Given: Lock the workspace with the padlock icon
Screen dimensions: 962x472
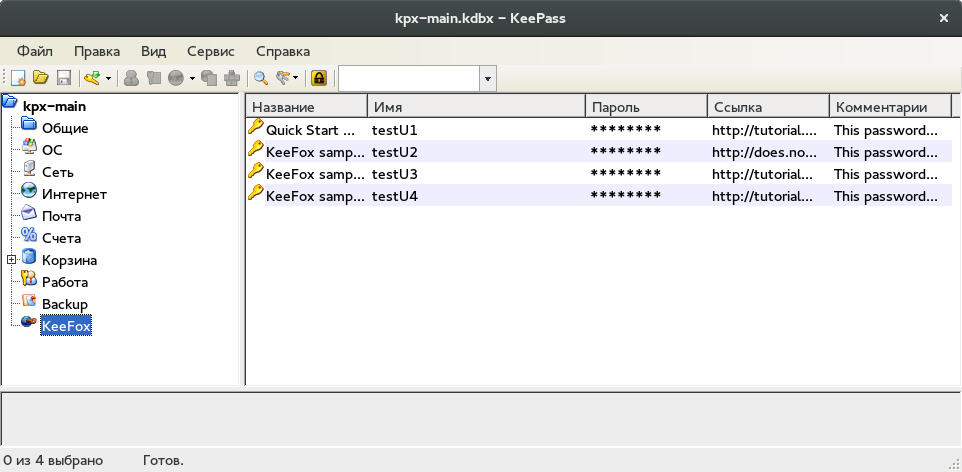Looking at the screenshot, I should (318, 78).
